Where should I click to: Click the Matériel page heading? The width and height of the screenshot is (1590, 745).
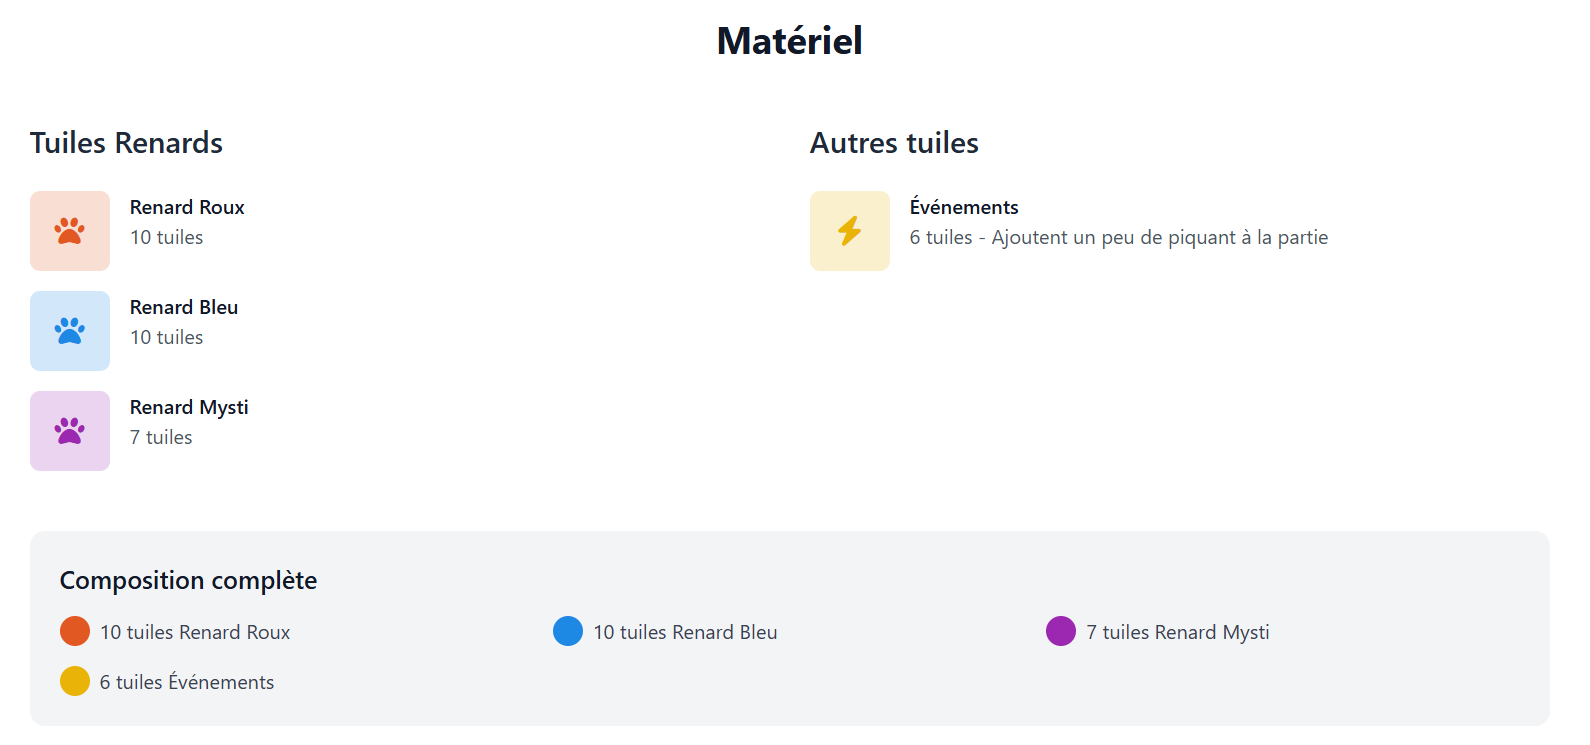789,41
